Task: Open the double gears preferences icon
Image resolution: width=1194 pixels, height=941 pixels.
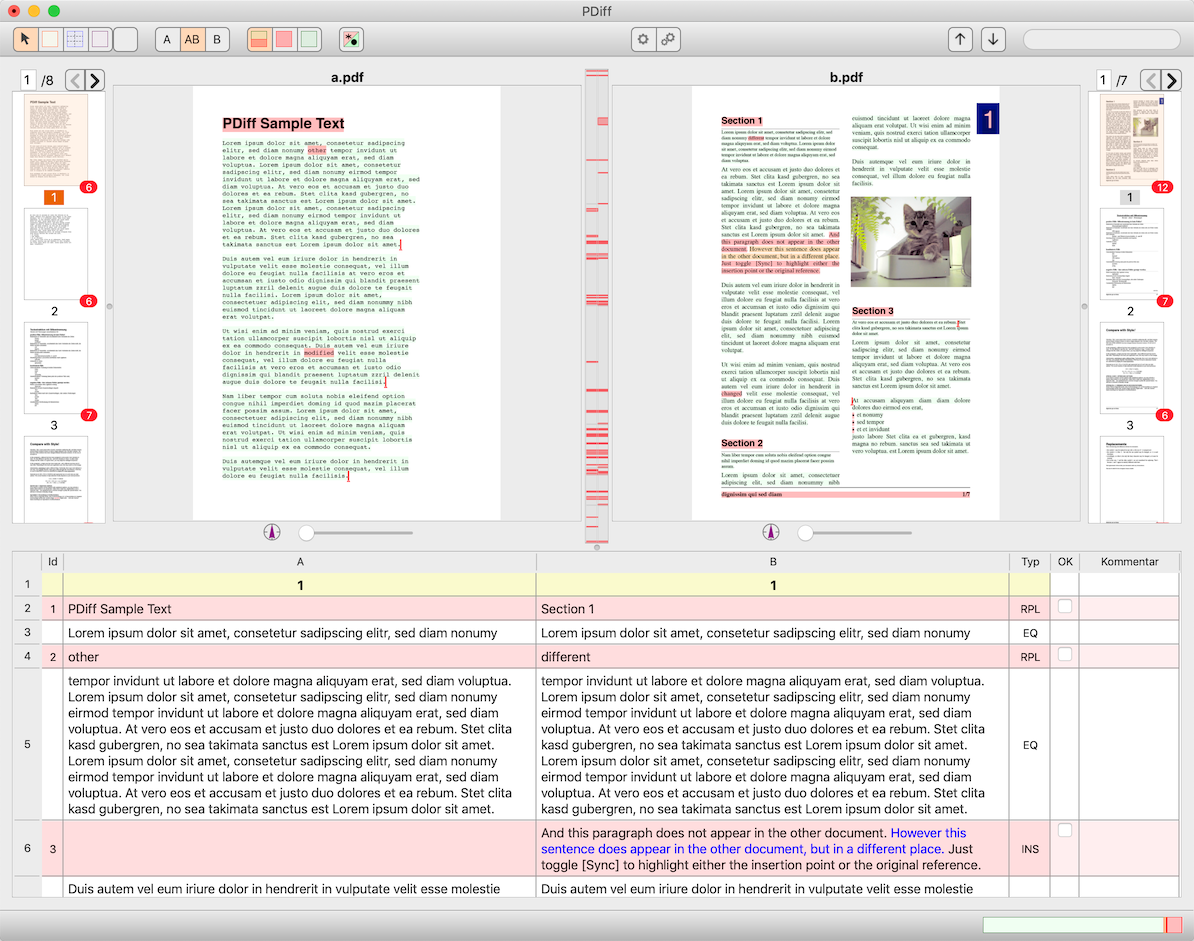Action: [669, 39]
